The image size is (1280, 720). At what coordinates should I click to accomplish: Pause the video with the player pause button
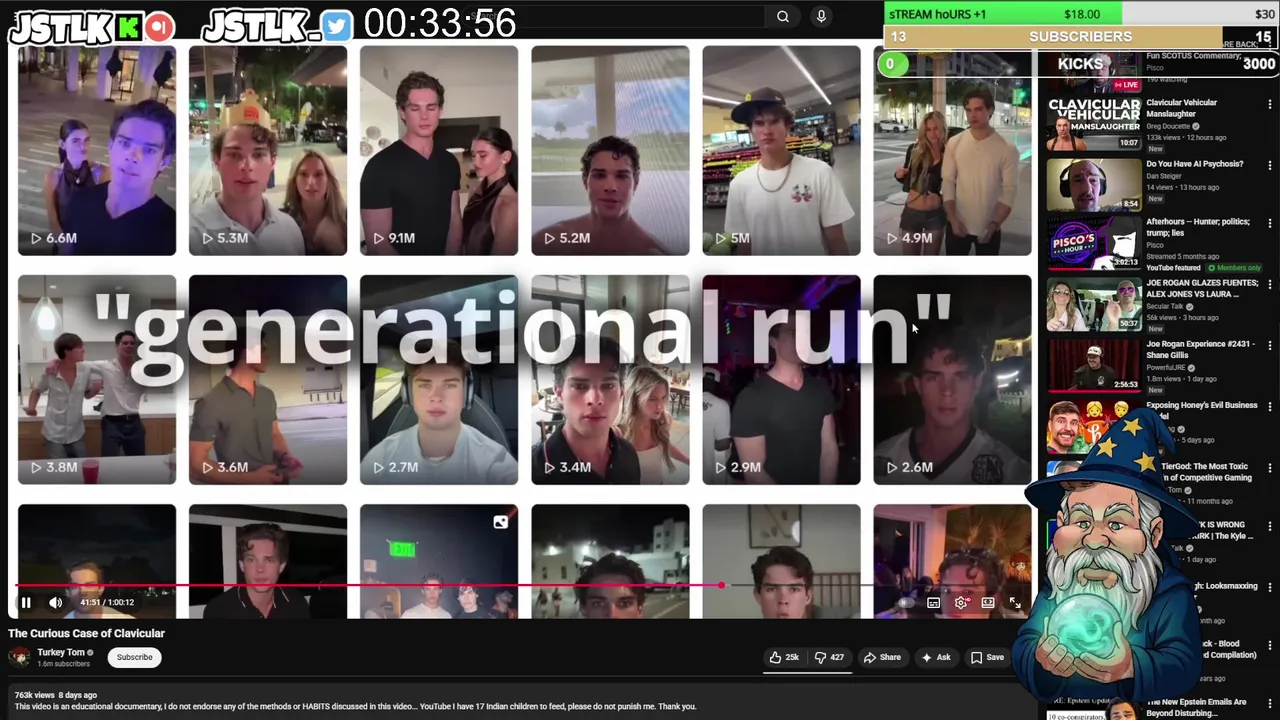pos(26,602)
